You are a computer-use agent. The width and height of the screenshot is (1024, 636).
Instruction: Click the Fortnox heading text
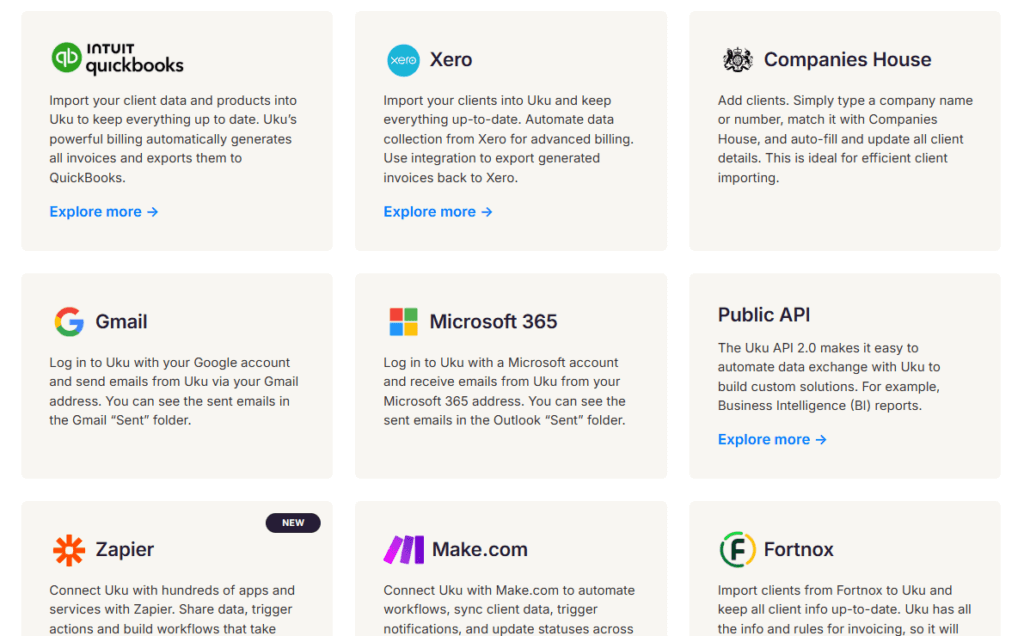coord(799,550)
